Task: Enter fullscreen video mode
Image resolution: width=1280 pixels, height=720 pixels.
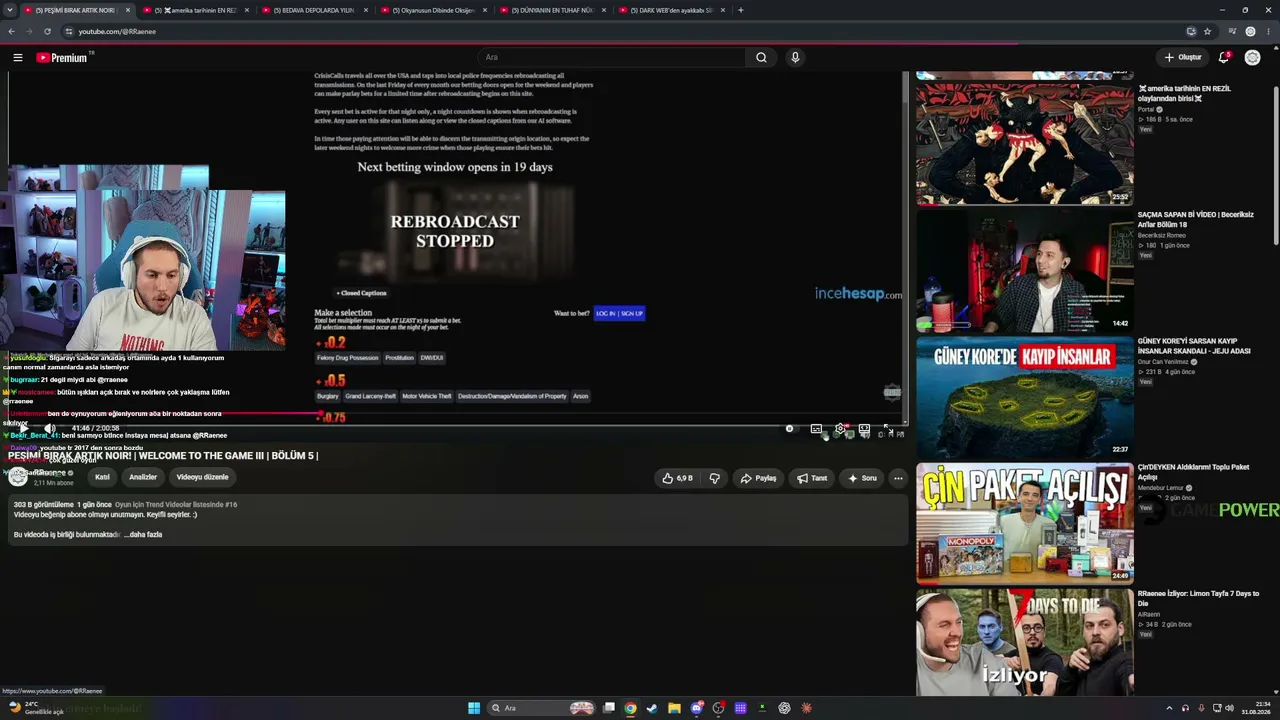Action: [x=888, y=429]
